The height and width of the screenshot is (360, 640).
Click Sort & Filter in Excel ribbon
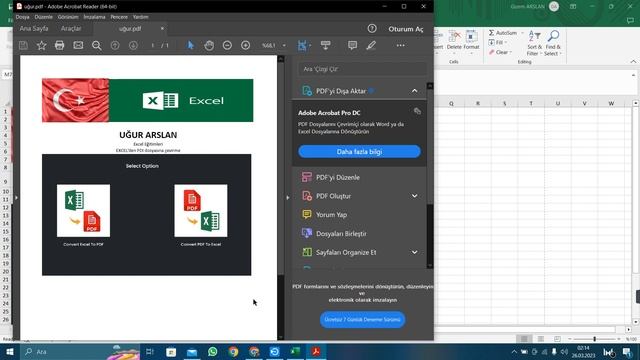[534, 43]
